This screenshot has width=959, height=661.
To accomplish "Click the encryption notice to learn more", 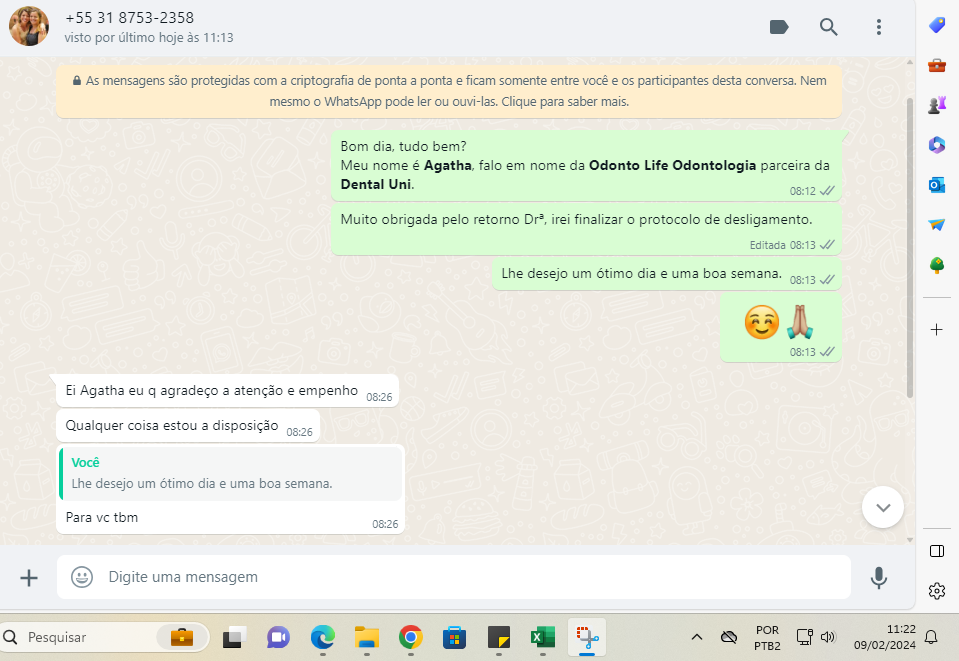I will pos(449,91).
